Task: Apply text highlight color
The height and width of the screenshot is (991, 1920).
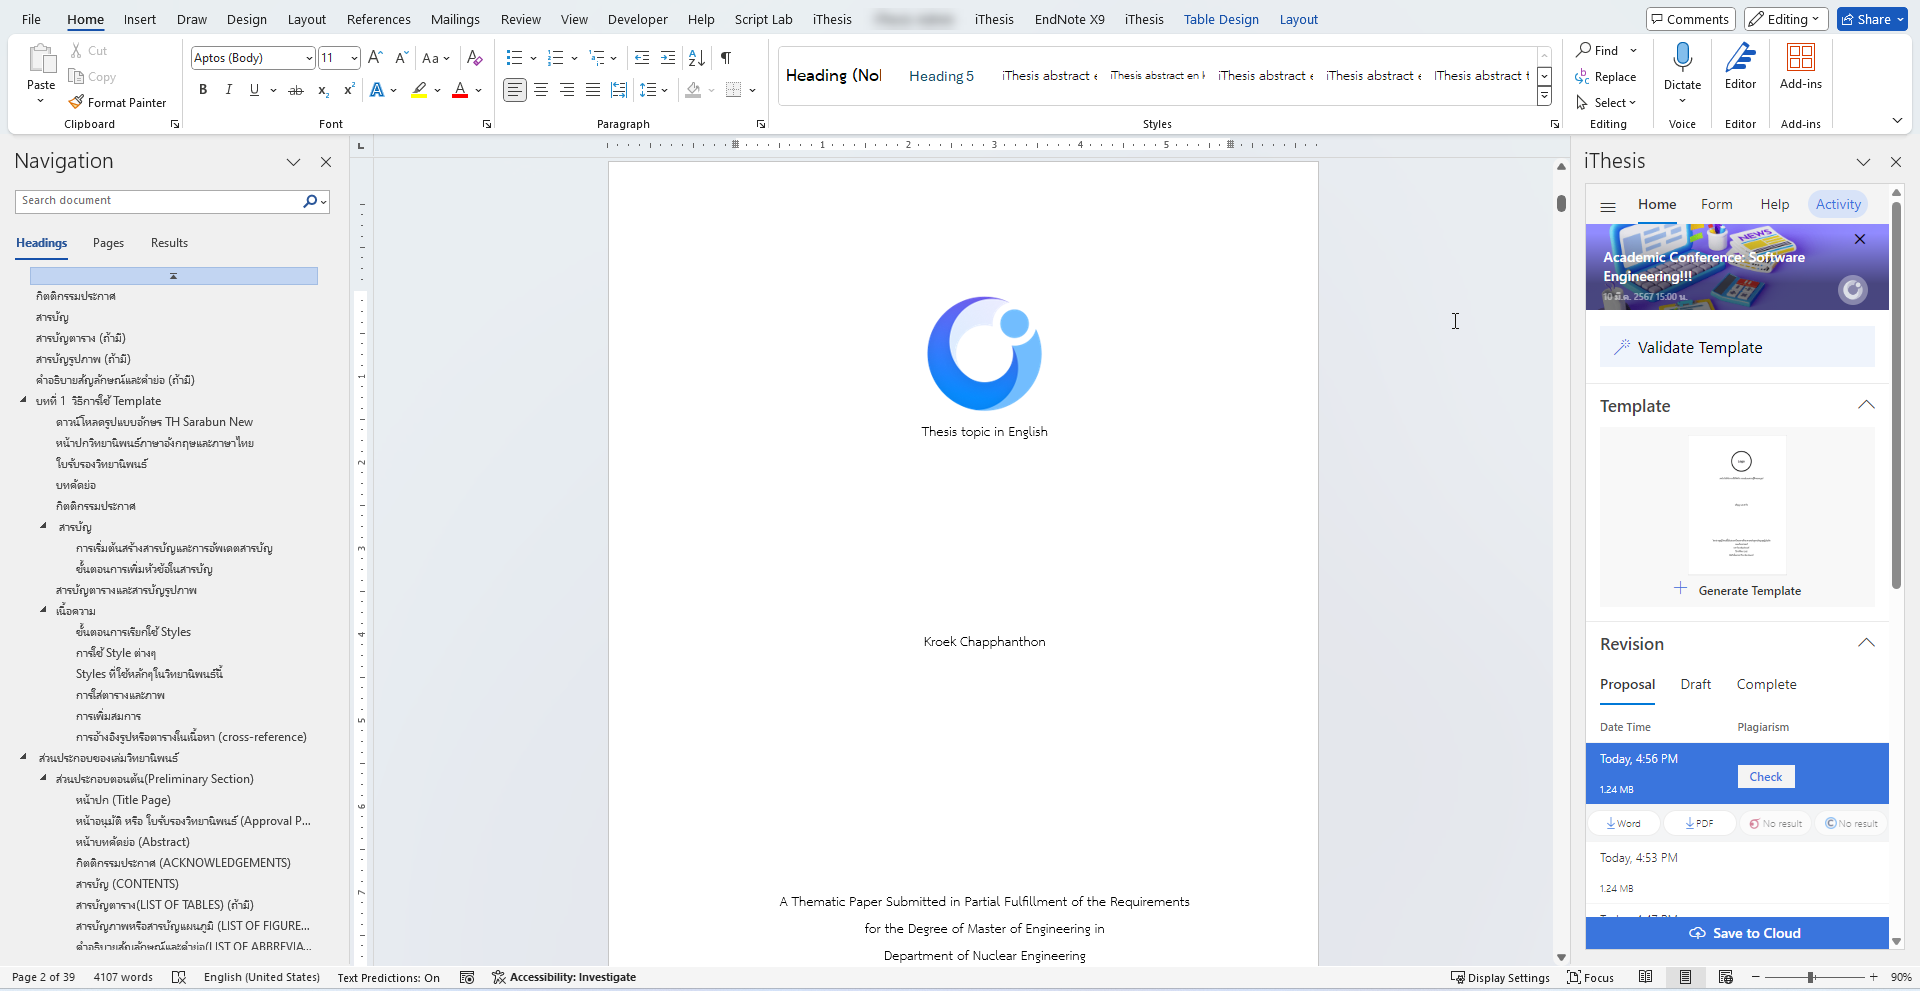Action: [x=420, y=90]
